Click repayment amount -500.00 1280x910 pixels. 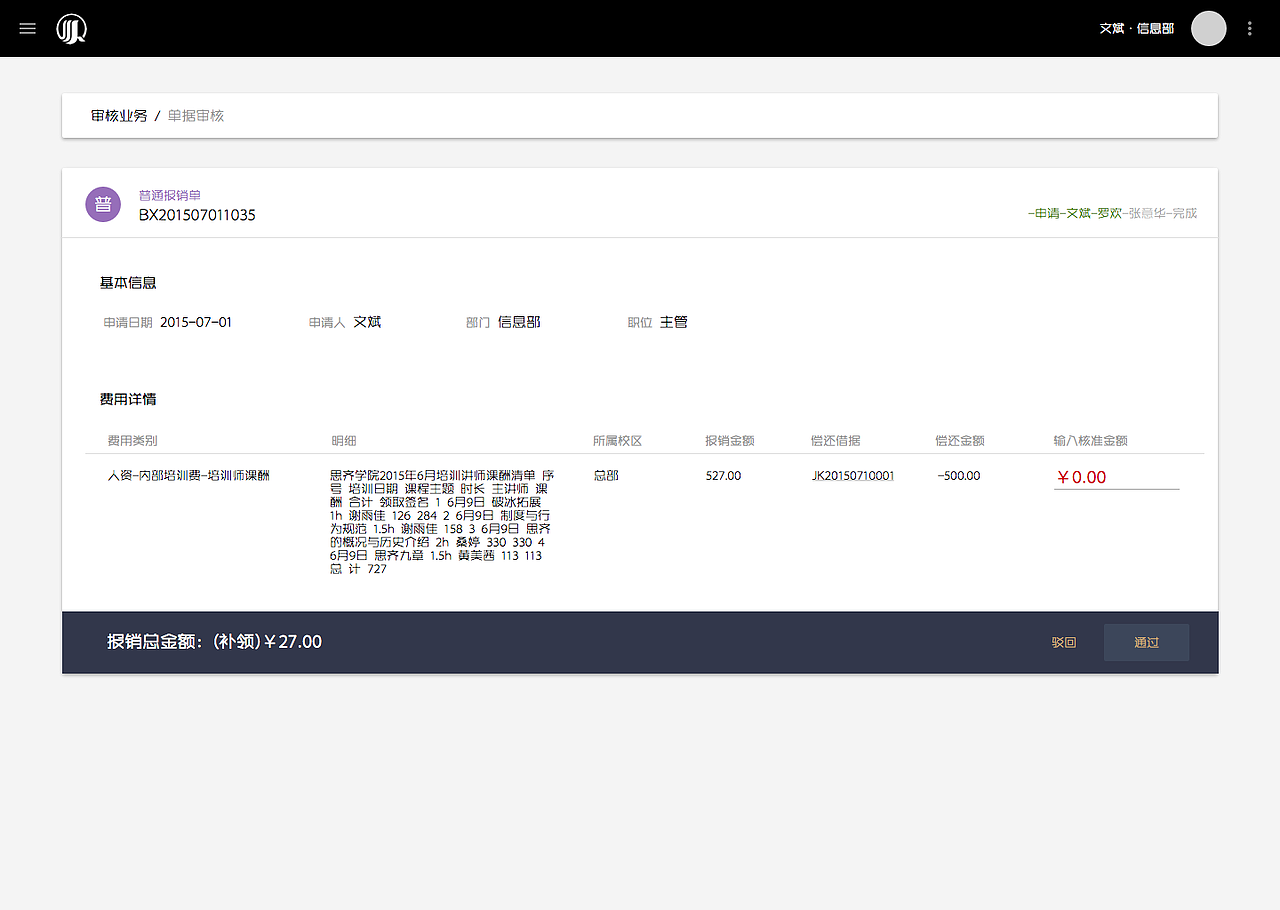pyautogui.click(x=959, y=476)
